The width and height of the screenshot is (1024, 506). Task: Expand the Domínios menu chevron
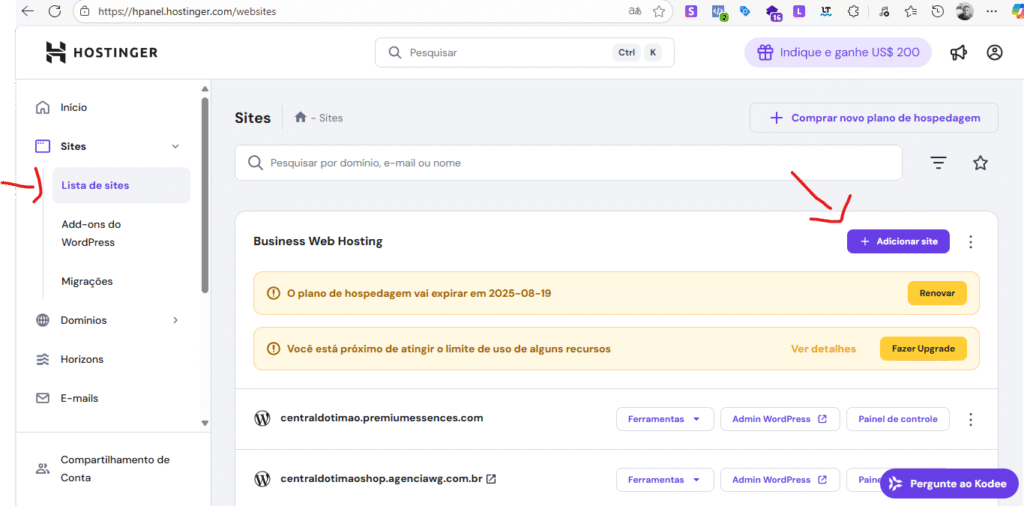175,320
